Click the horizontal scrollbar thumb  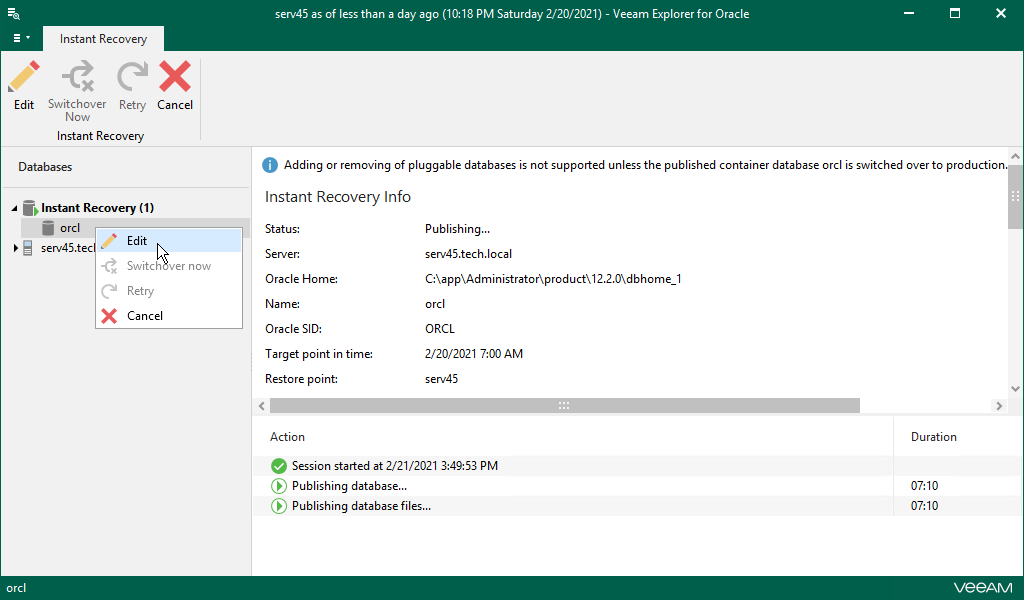[564, 405]
